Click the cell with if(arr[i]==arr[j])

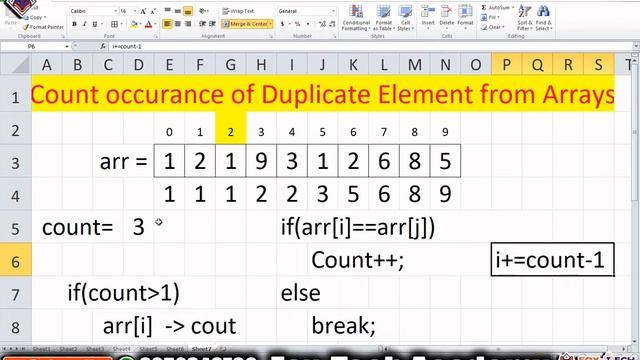coord(358,227)
